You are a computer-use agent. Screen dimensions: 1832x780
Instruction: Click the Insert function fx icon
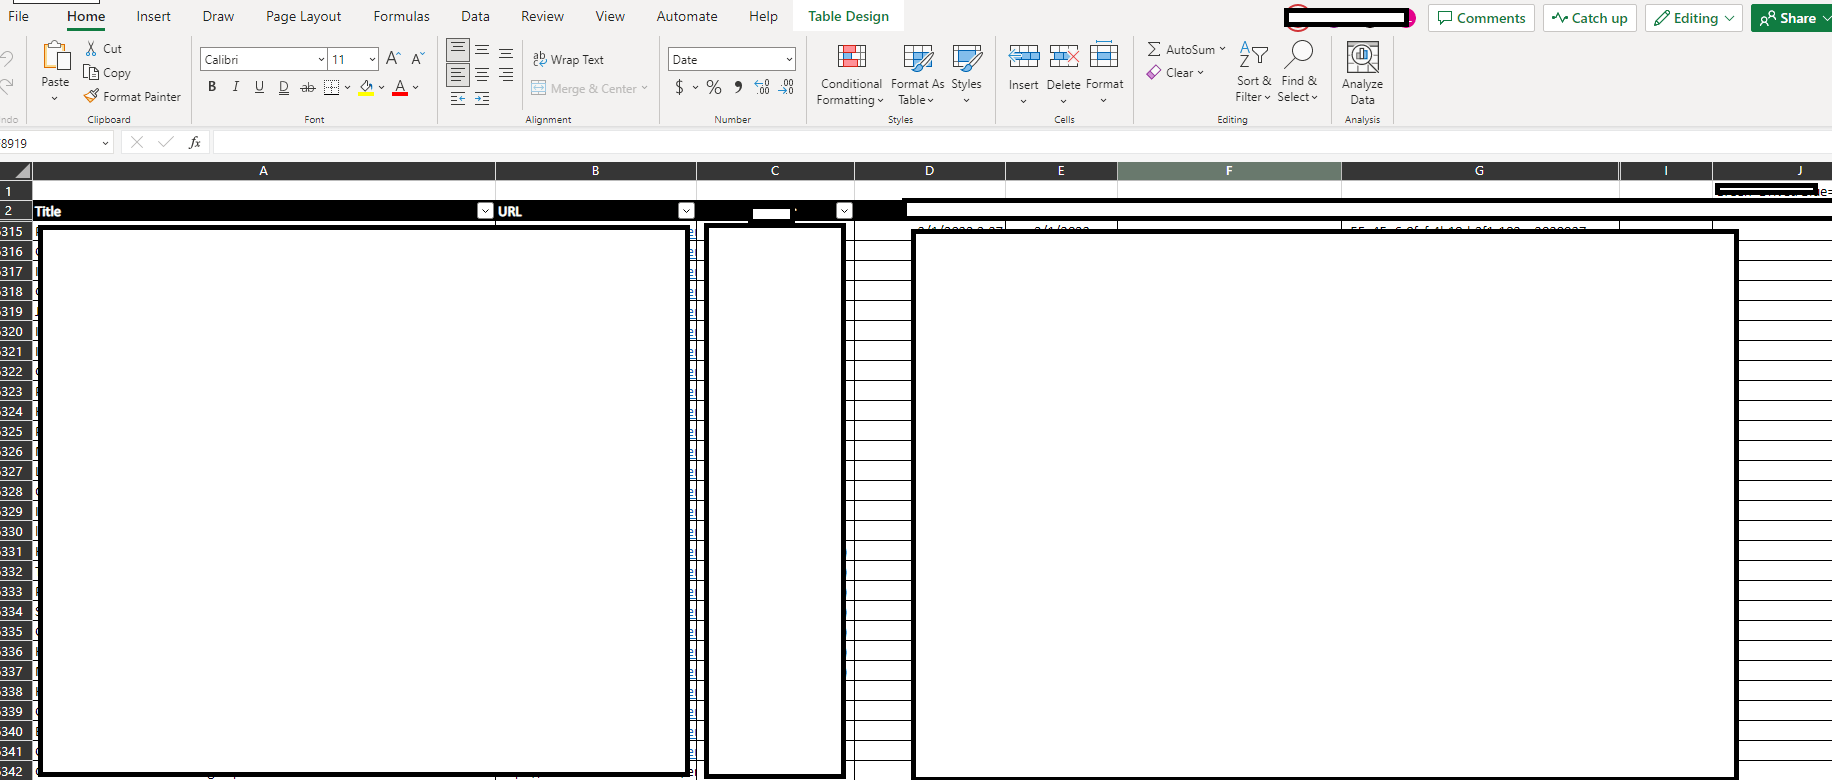click(x=195, y=143)
